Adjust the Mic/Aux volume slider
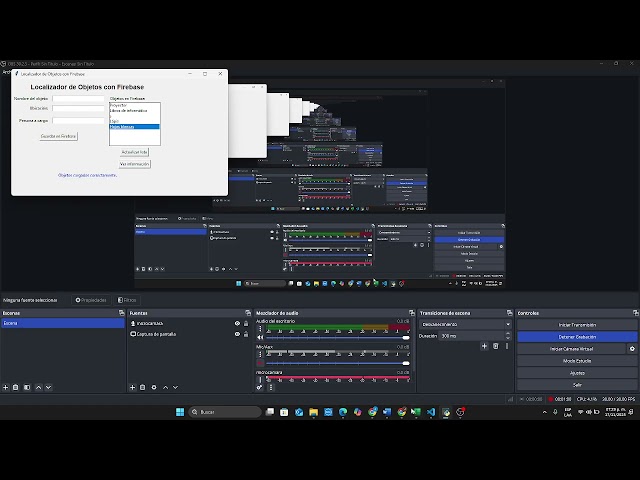The image size is (640, 480). (338, 363)
